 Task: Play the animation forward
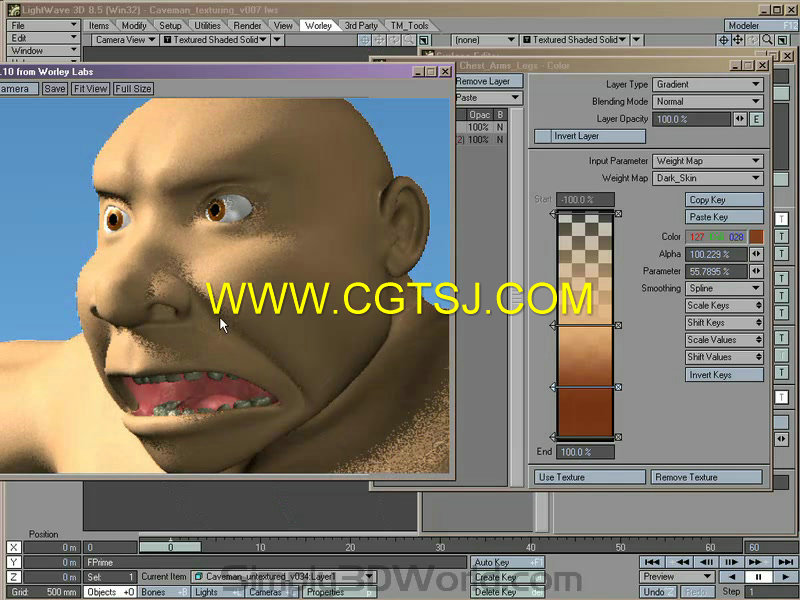pos(785,577)
